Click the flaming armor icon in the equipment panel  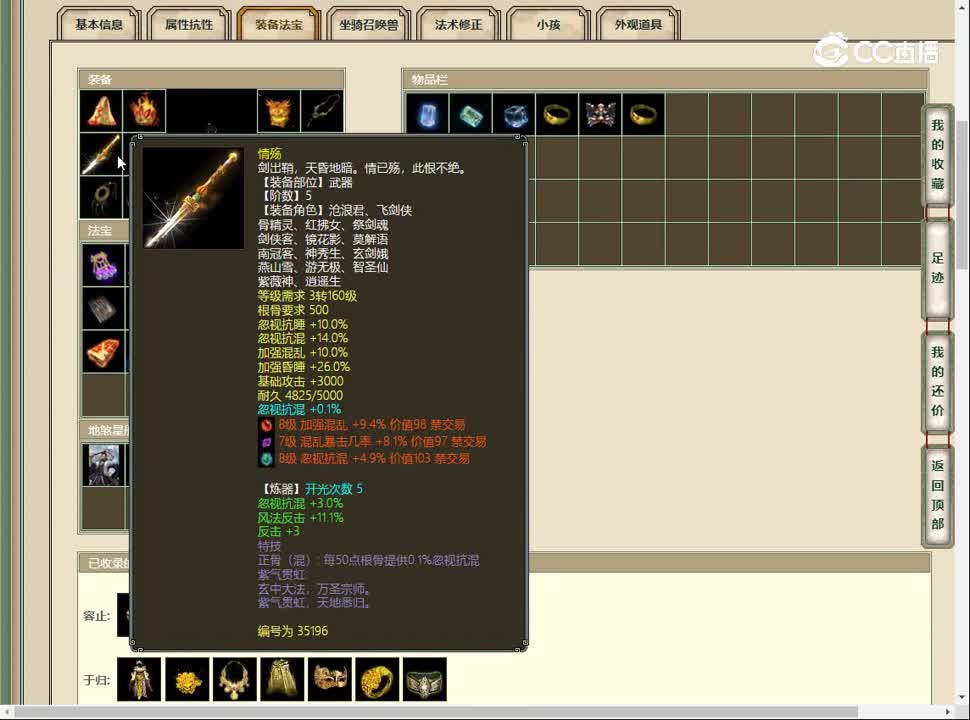click(144, 112)
